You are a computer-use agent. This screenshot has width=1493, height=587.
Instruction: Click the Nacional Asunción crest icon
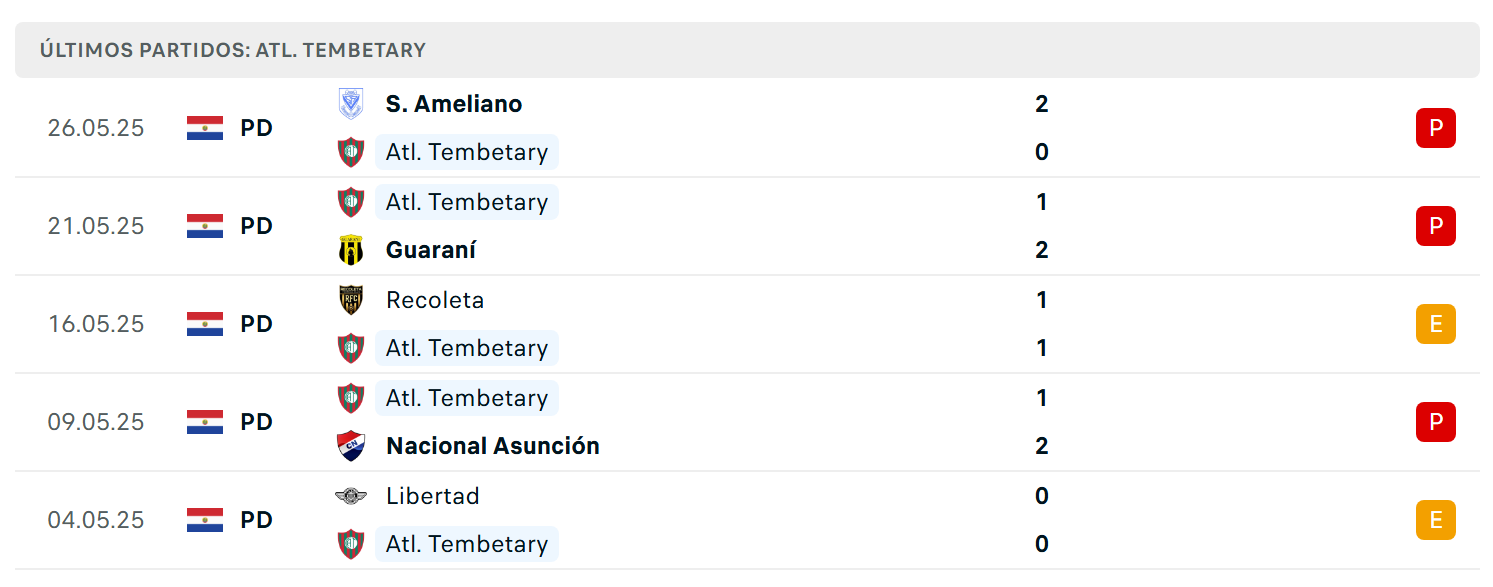(x=351, y=446)
